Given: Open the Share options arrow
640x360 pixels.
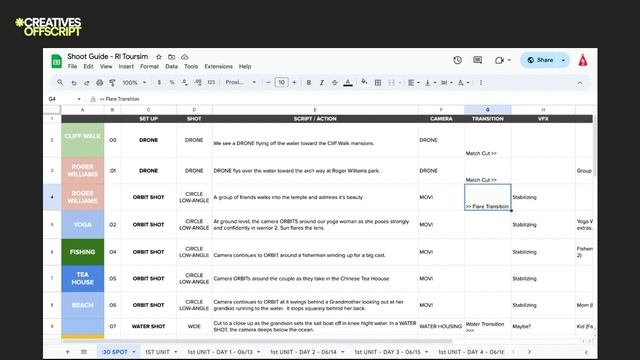Looking at the screenshot, I should (x=564, y=60).
